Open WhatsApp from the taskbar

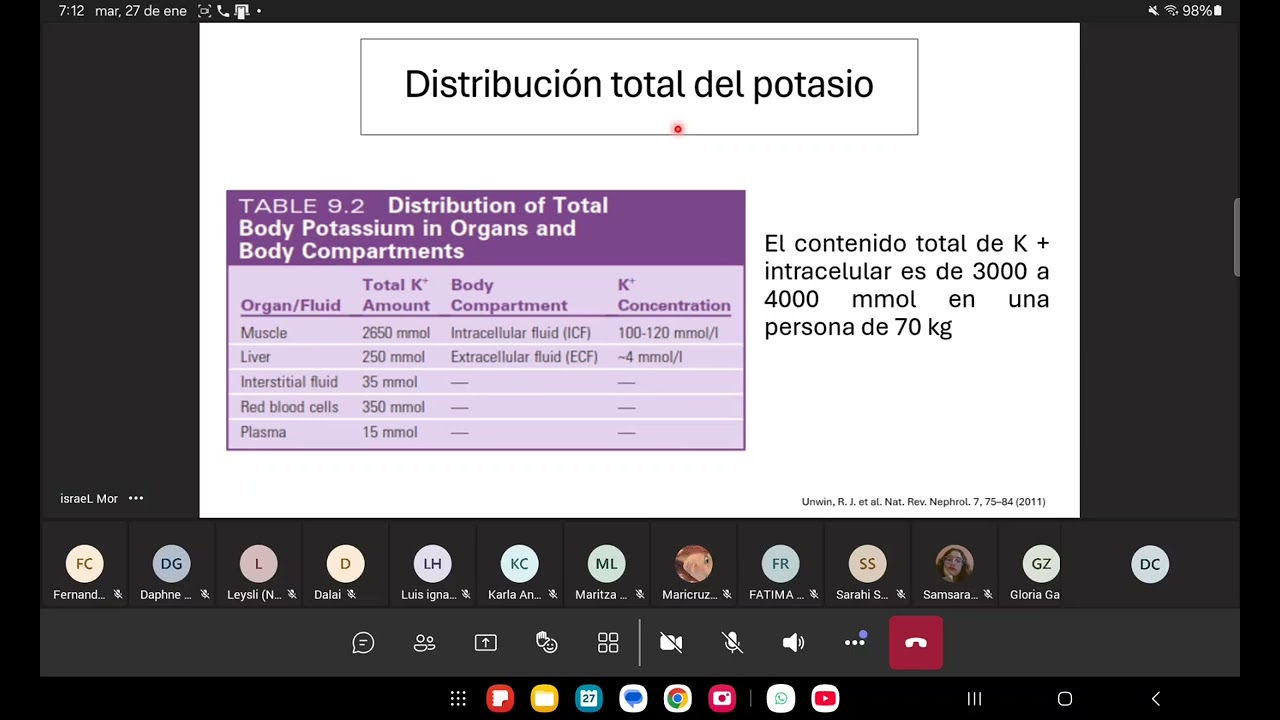tap(781, 698)
